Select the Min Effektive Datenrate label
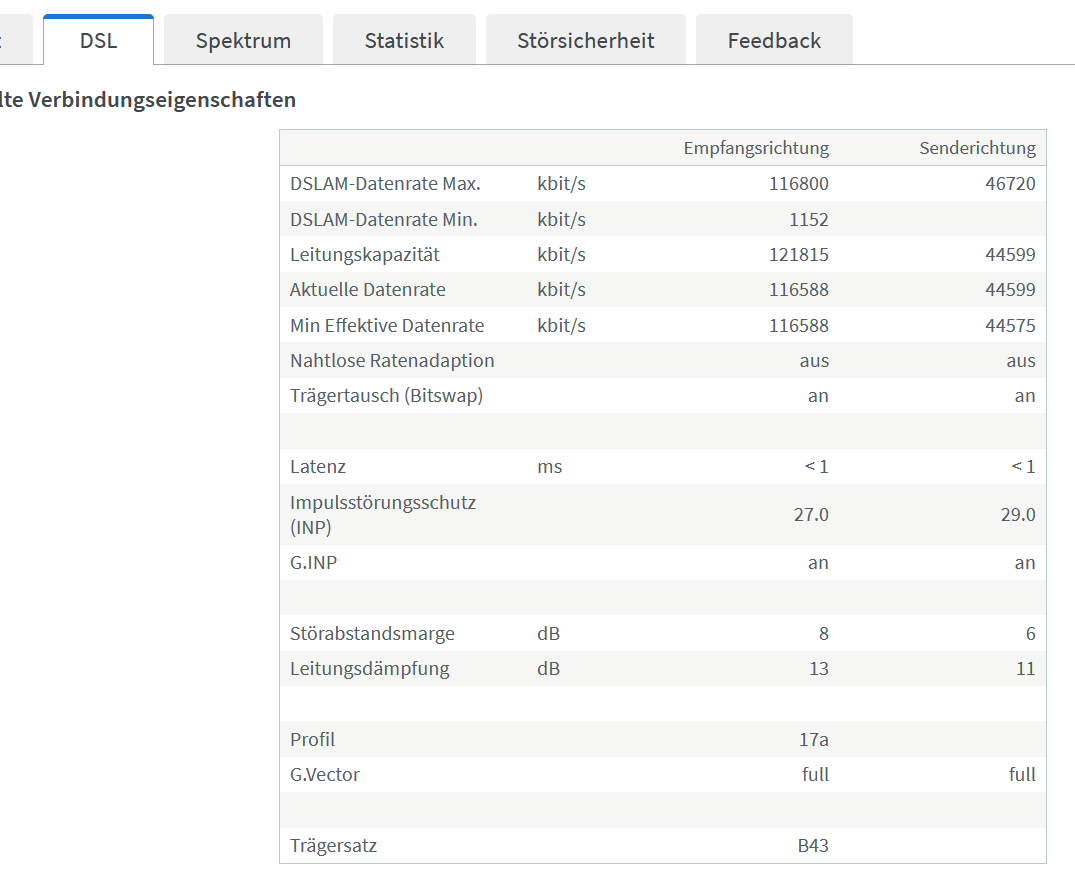 (x=387, y=325)
